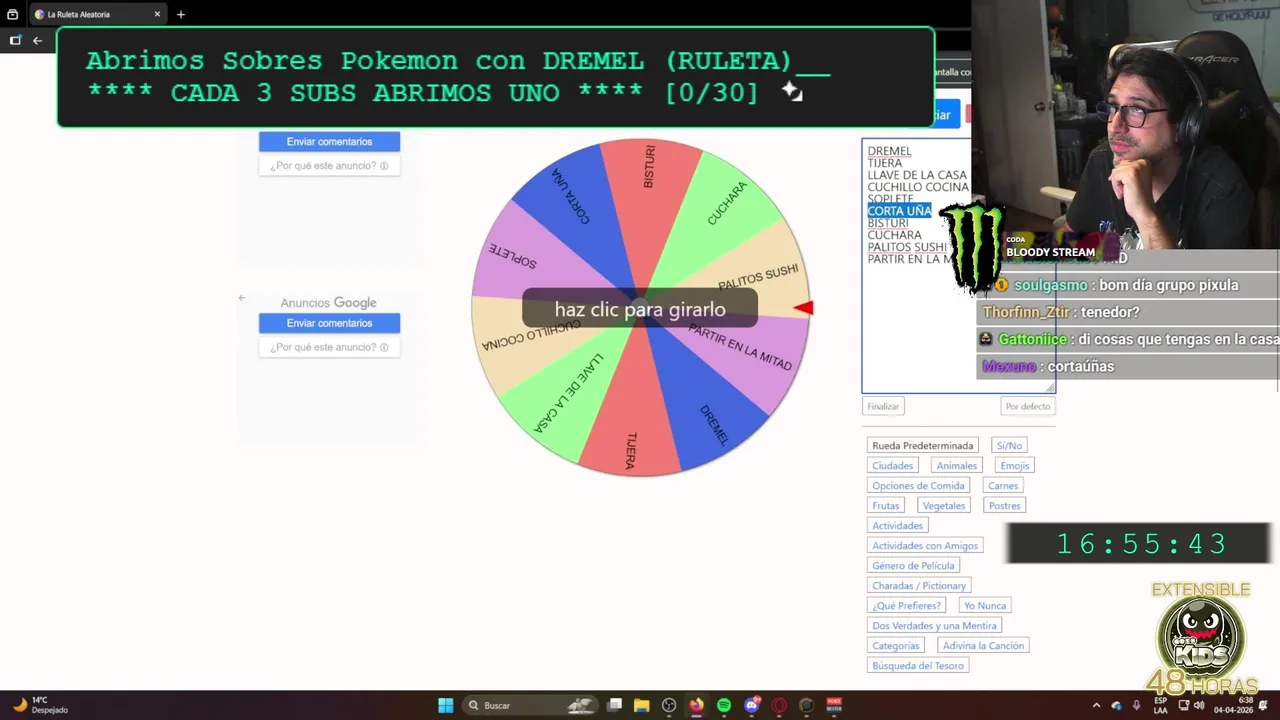Viewport: 1280px width, 720px height.
Task: Select the Emojis preset
Action: pyautogui.click(x=1014, y=466)
